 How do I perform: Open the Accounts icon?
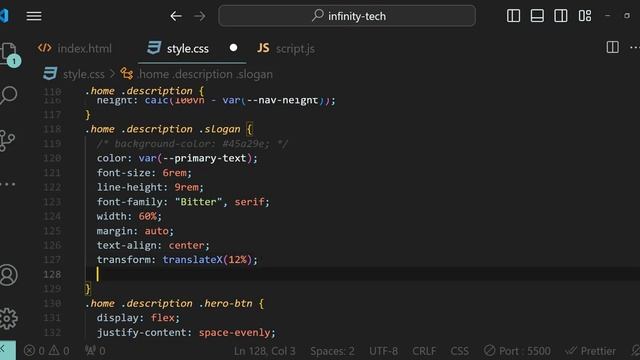coord(9,275)
